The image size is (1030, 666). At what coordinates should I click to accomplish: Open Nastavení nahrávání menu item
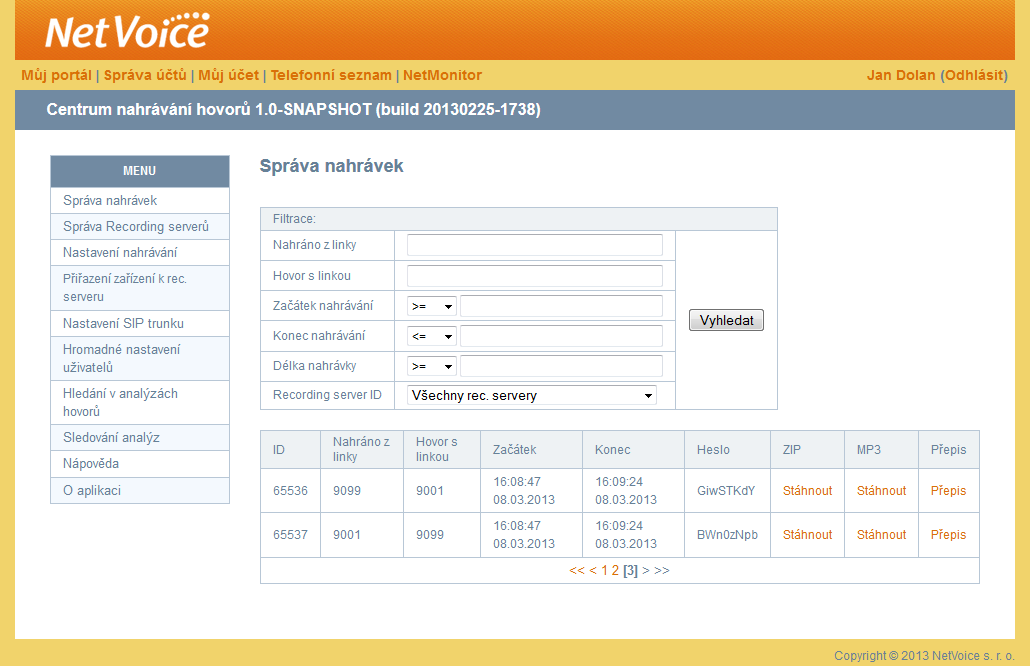click(140, 252)
